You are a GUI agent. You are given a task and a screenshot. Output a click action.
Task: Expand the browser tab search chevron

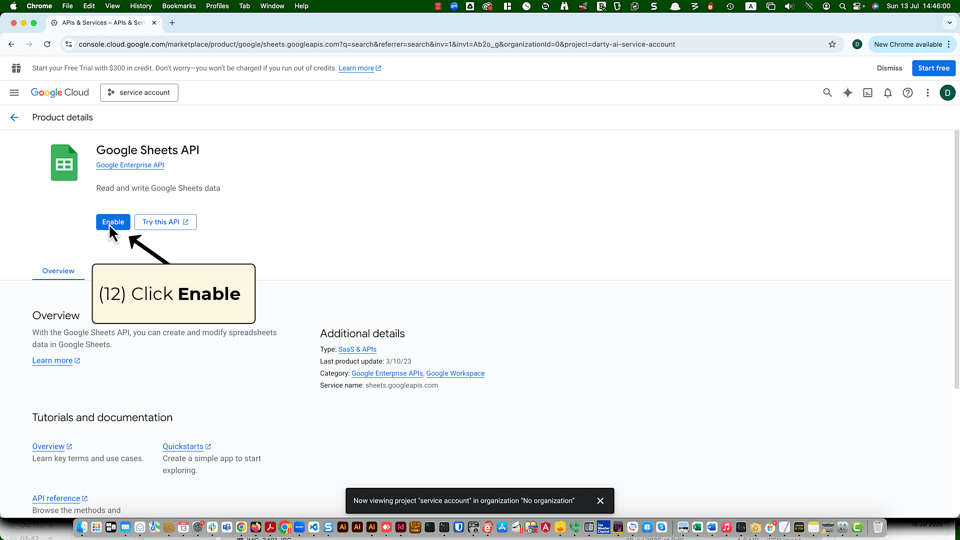(950, 23)
